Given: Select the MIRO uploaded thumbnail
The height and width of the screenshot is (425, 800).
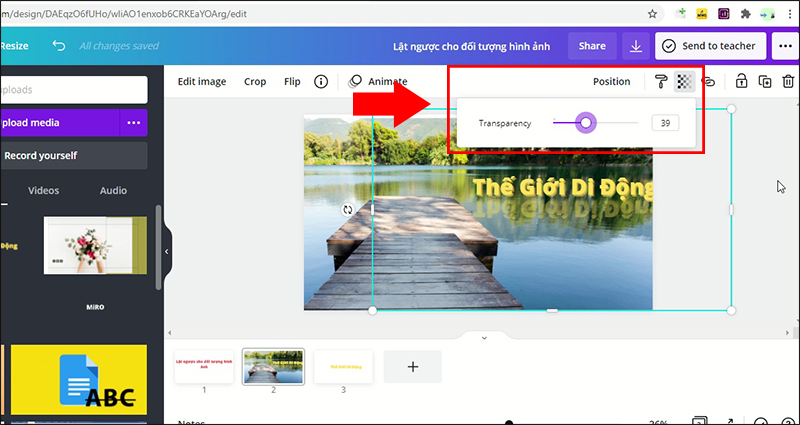Looking at the screenshot, I should pos(95,307).
